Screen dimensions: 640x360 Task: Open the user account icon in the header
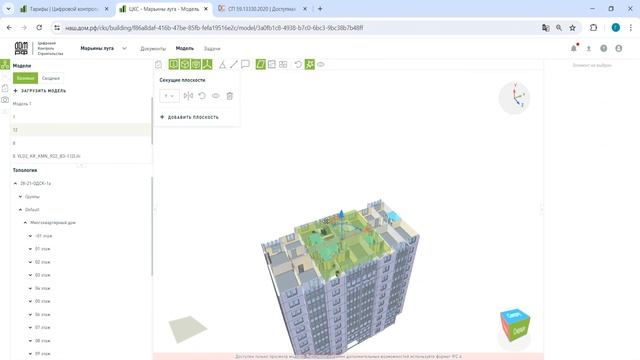click(x=619, y=48)
